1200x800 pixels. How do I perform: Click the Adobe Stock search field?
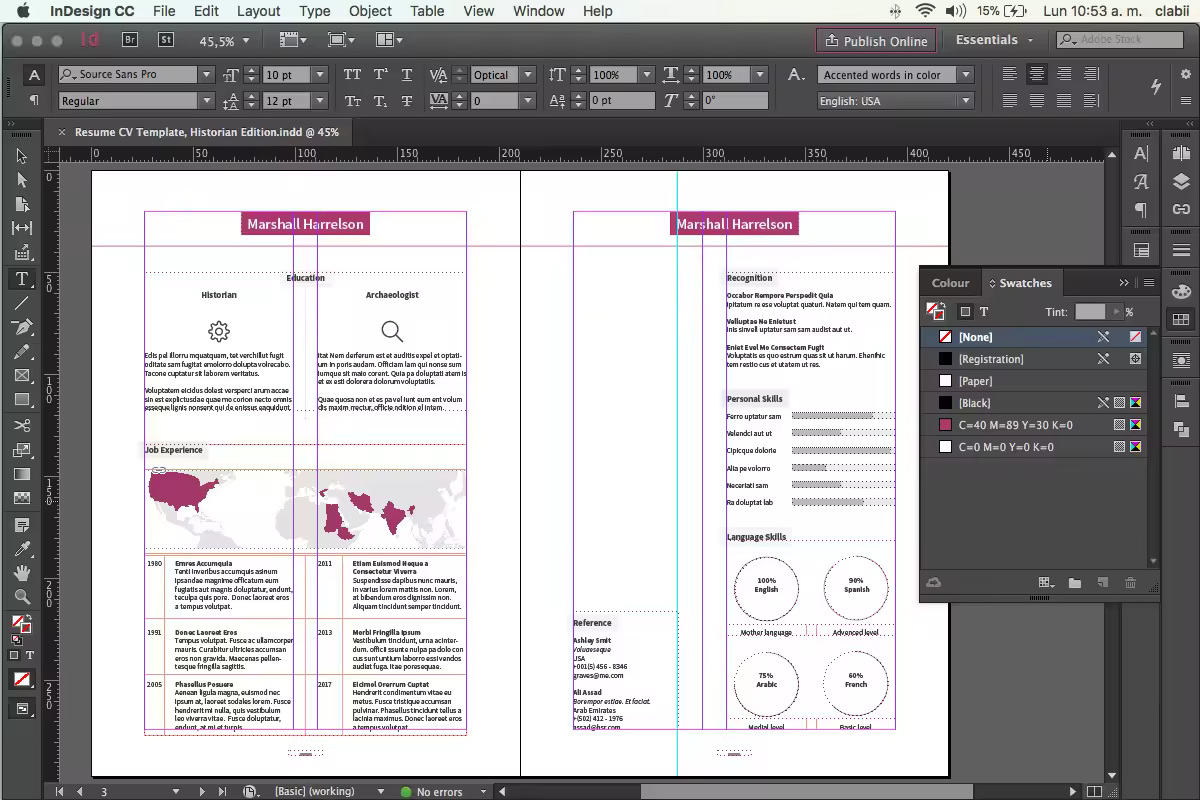tap(1119, 40)
